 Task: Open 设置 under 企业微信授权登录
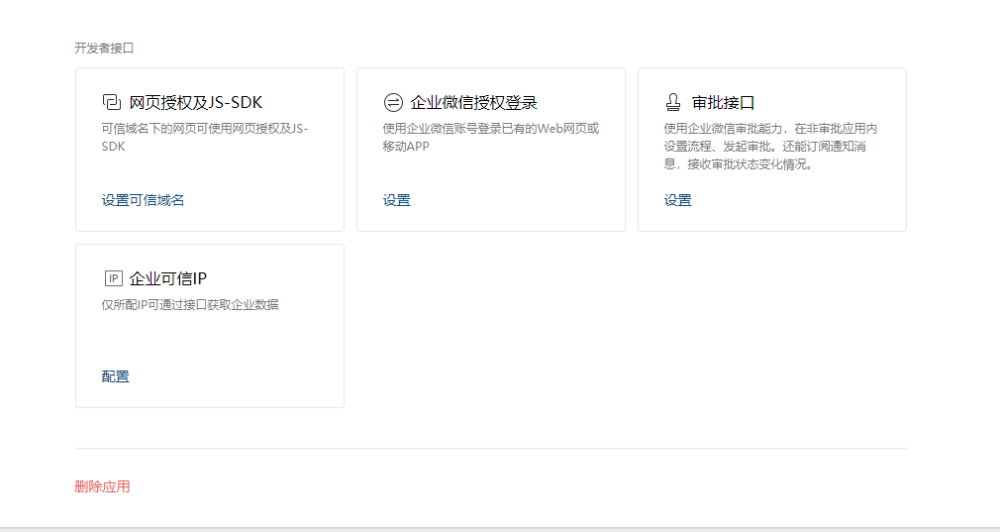coord(397,200)
